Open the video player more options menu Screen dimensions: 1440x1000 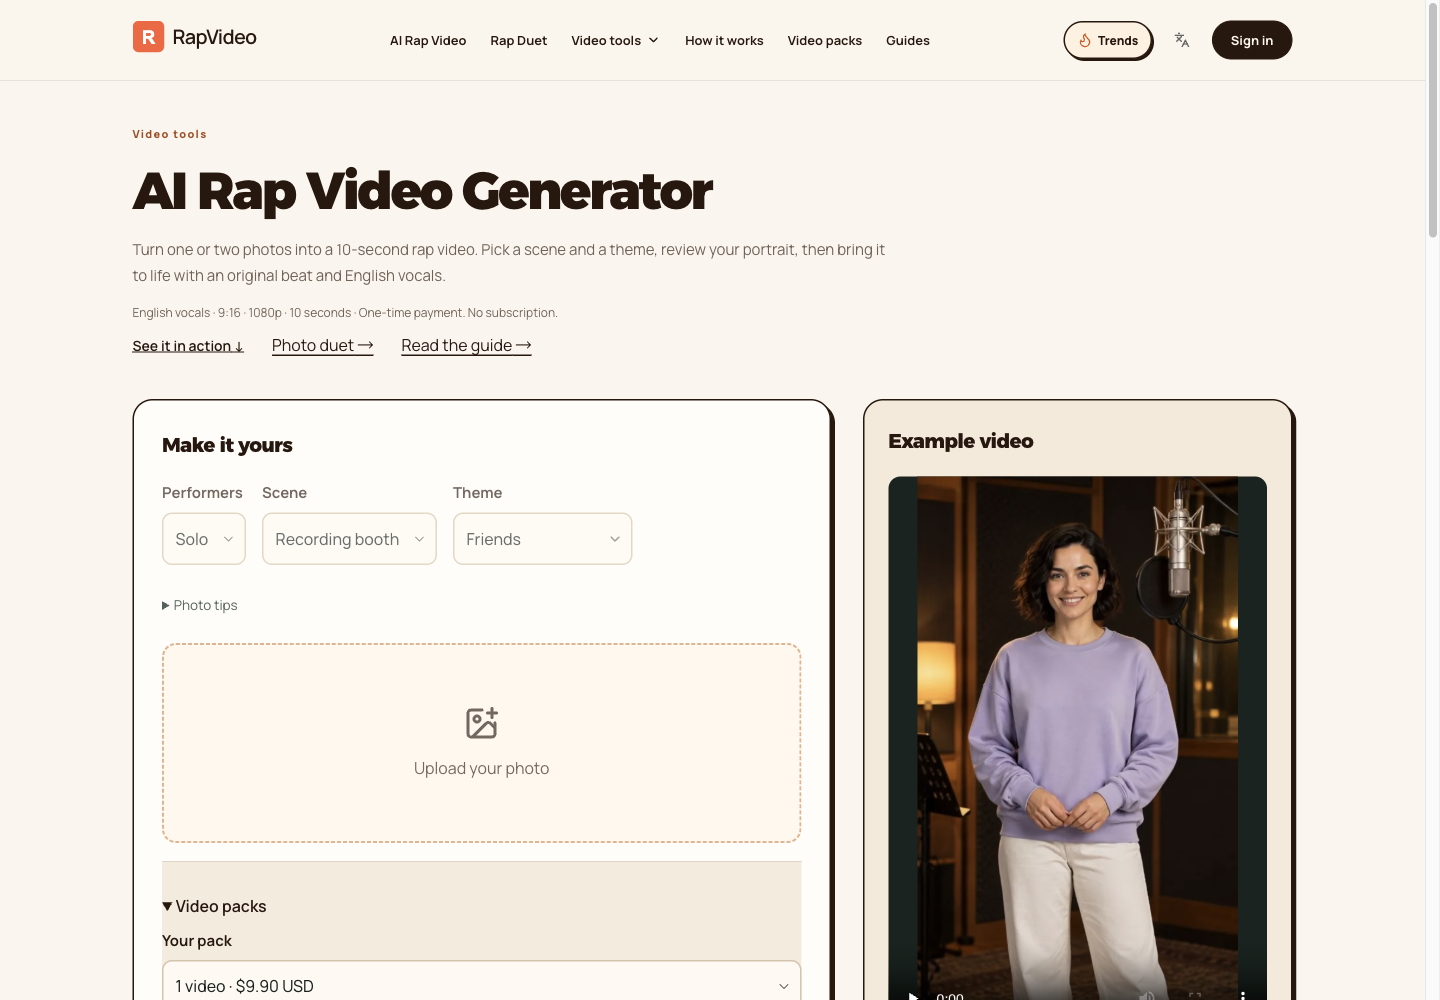coord(1243,996)
